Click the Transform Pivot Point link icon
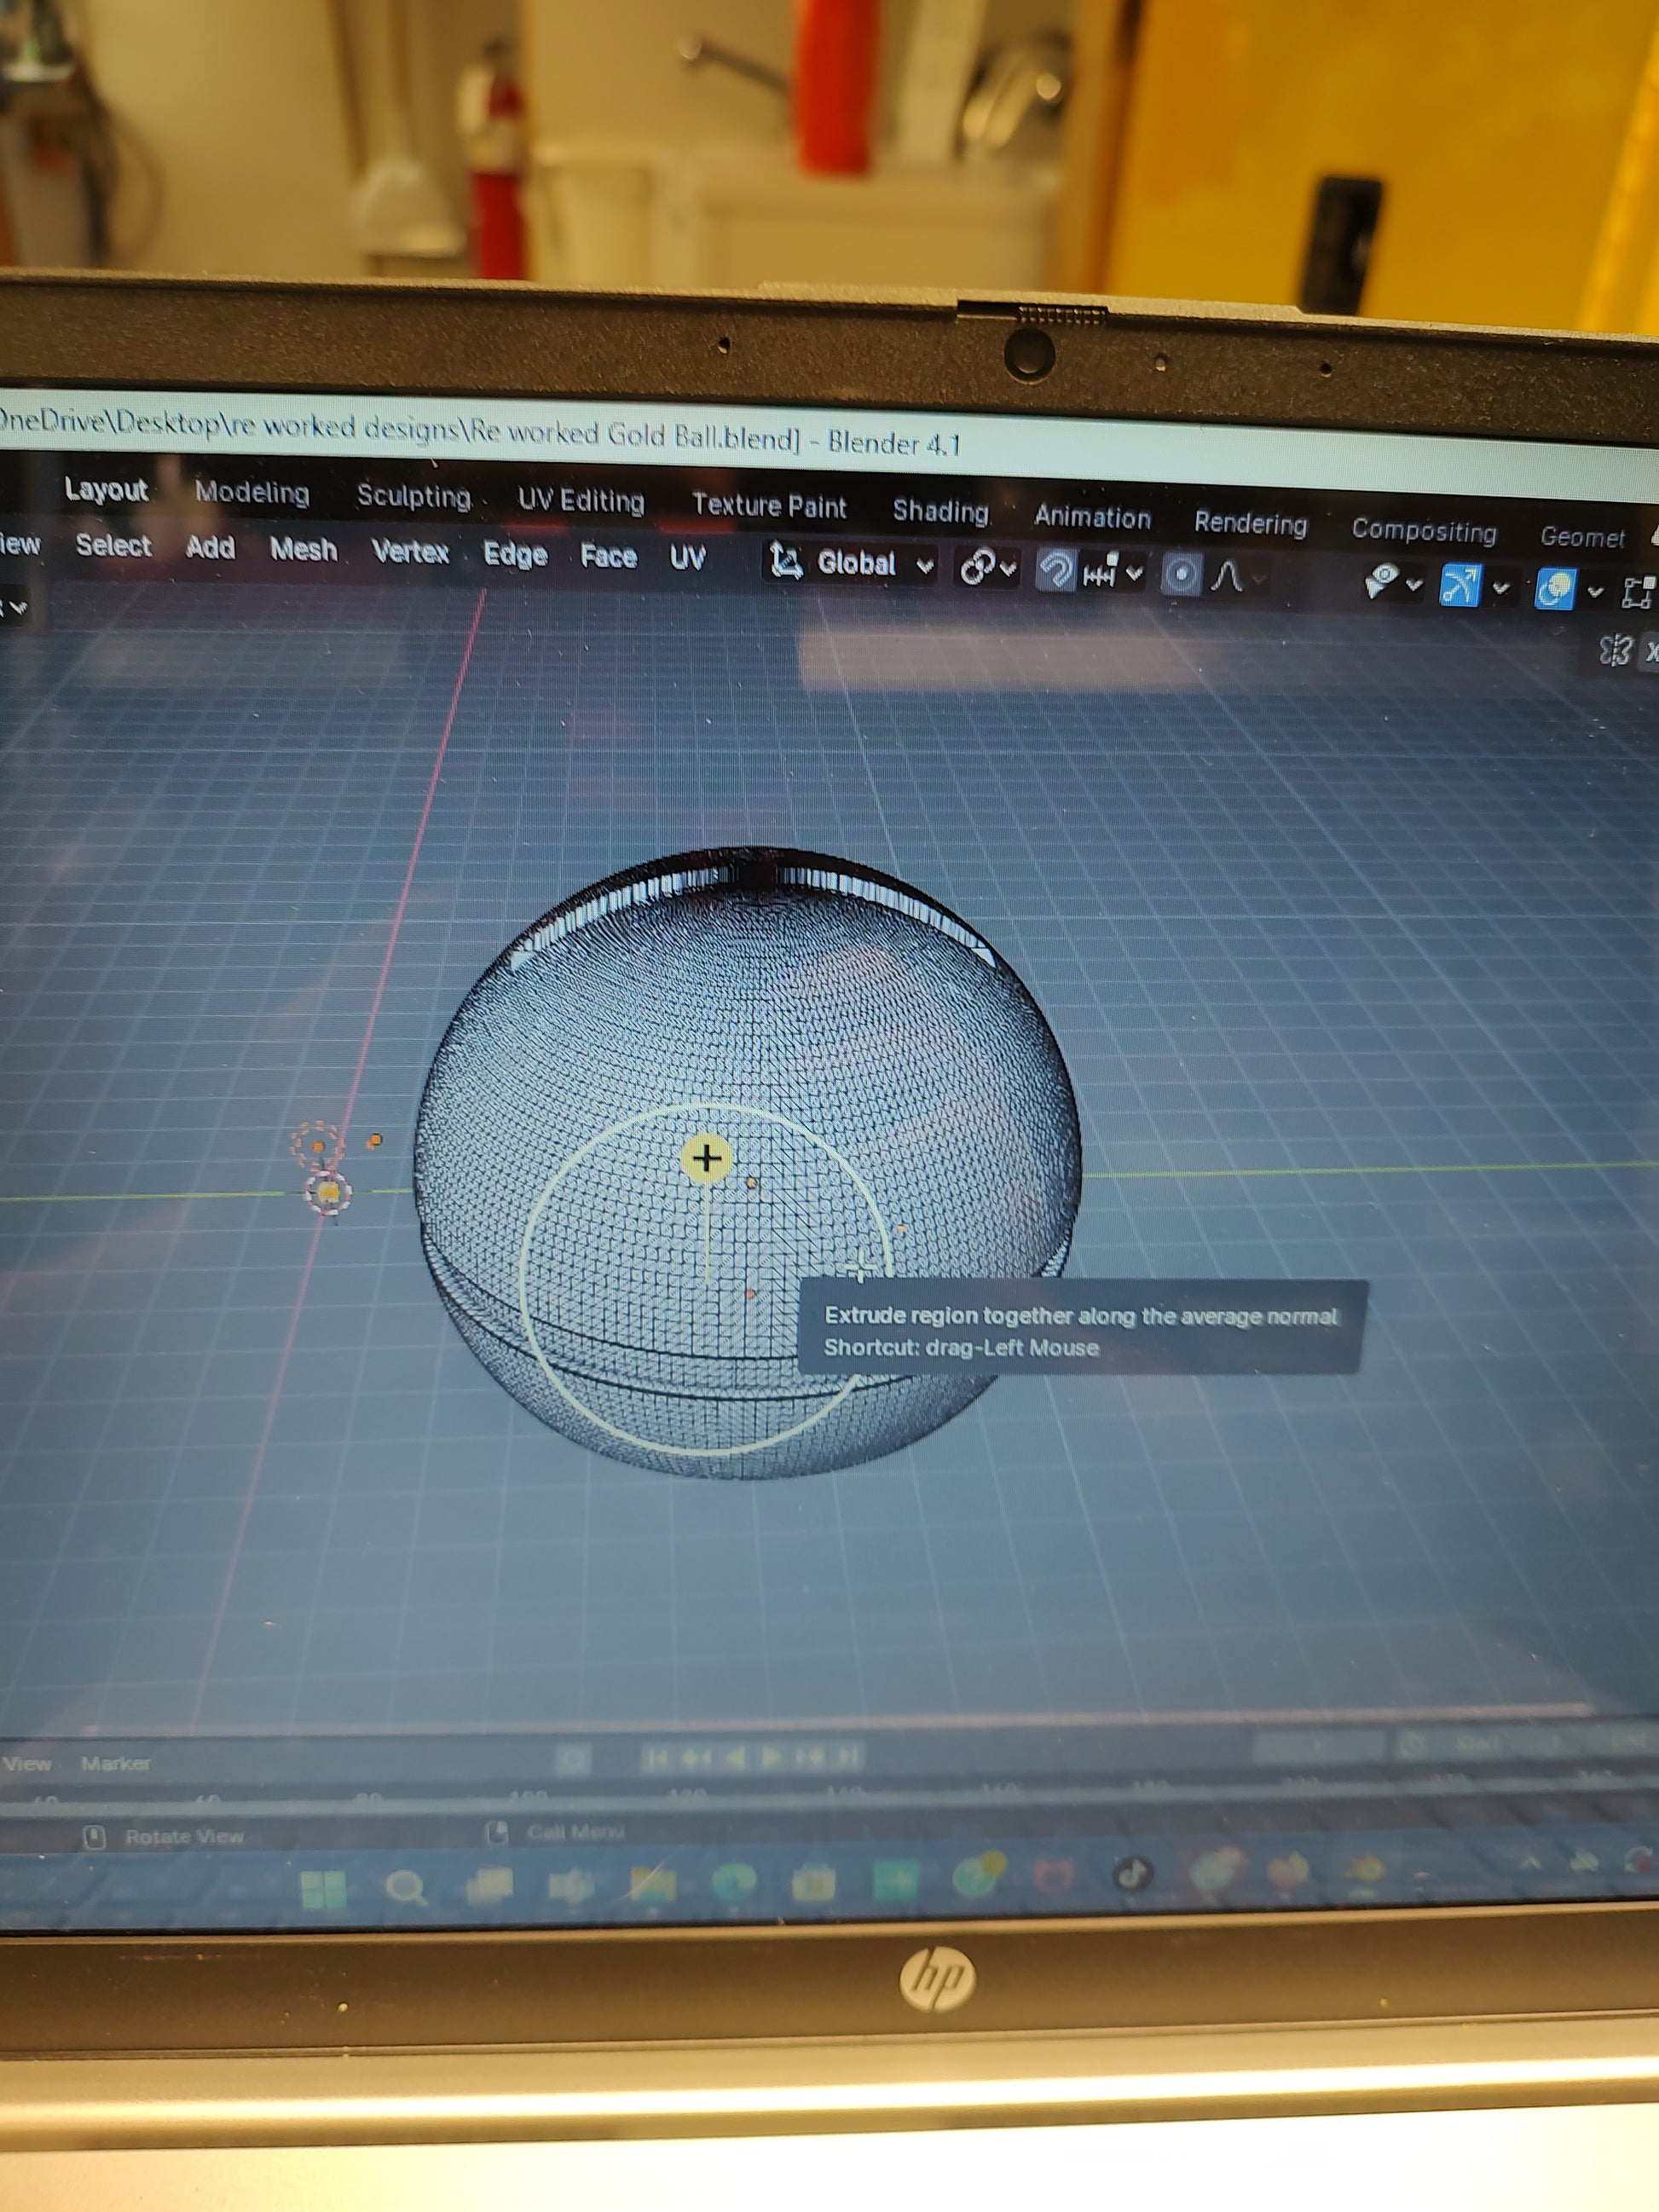This screenshot has width=1659, height=2212. coord(978,568)
